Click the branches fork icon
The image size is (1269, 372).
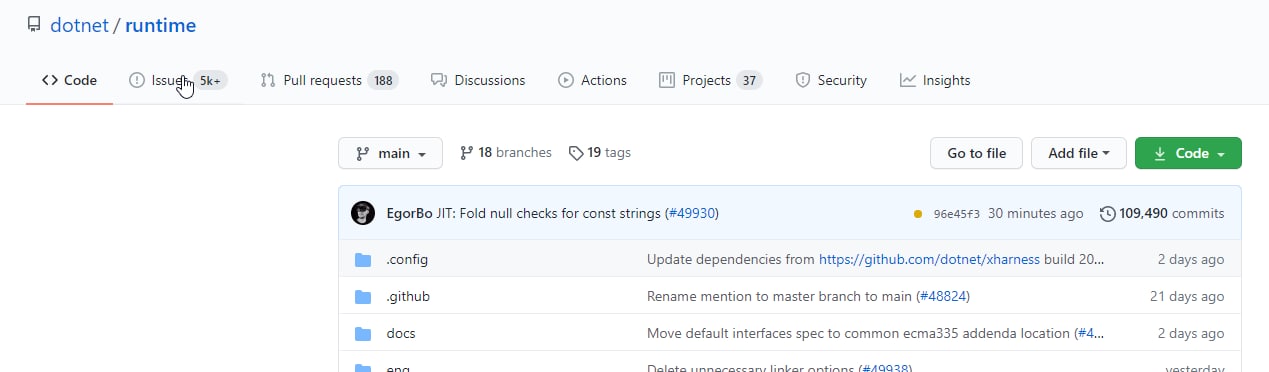466,153
